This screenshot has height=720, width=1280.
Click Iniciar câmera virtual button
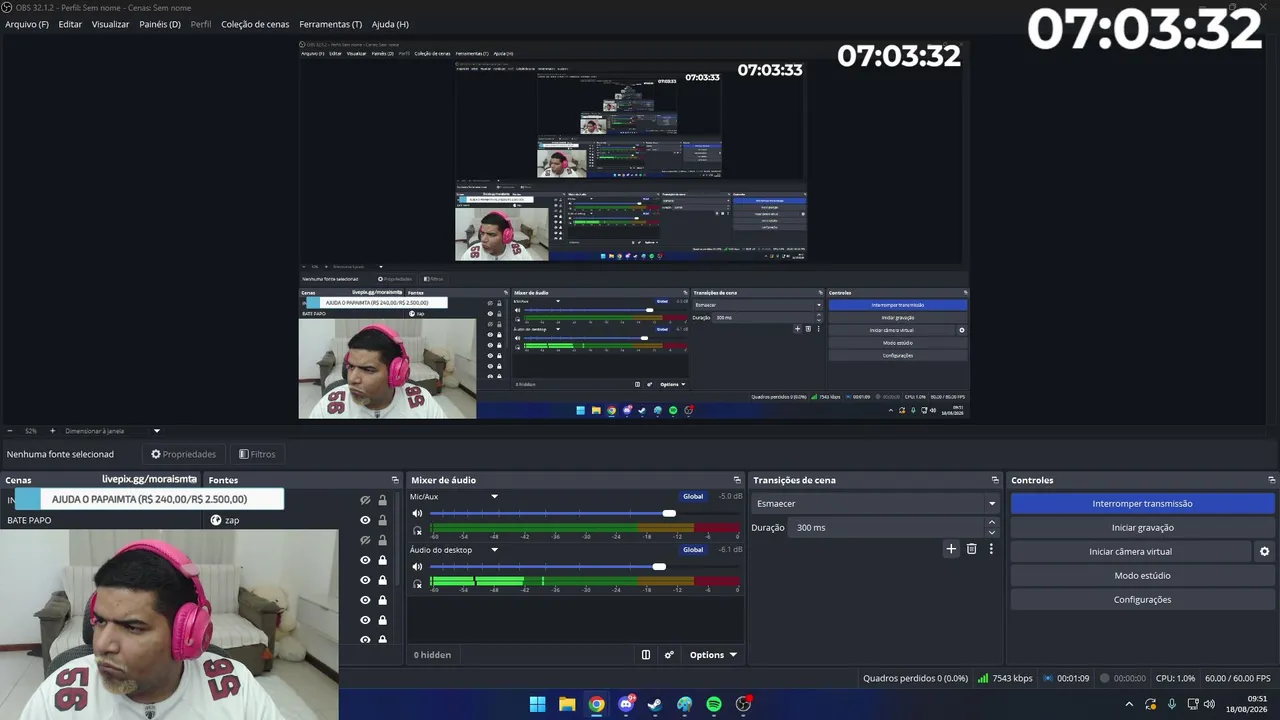coord(1130,551)
